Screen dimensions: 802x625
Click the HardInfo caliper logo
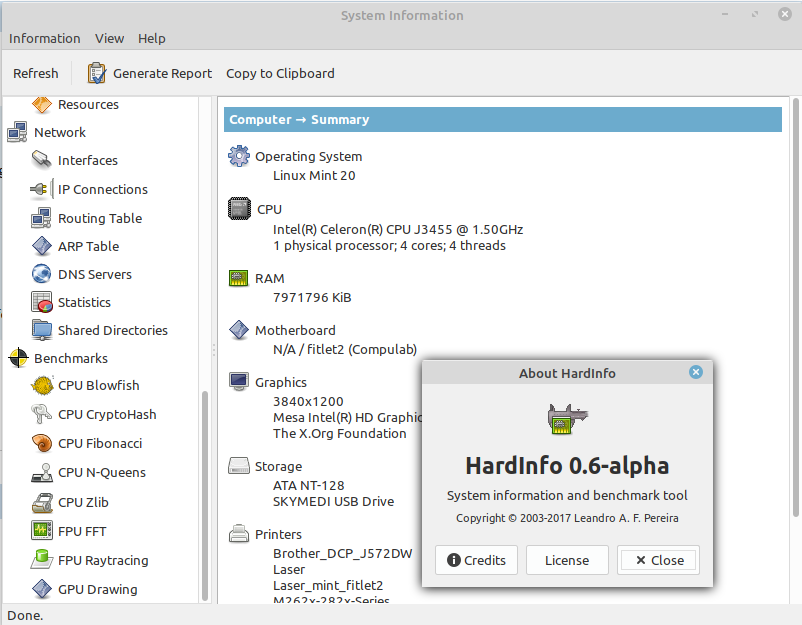[x=567, y=418]
